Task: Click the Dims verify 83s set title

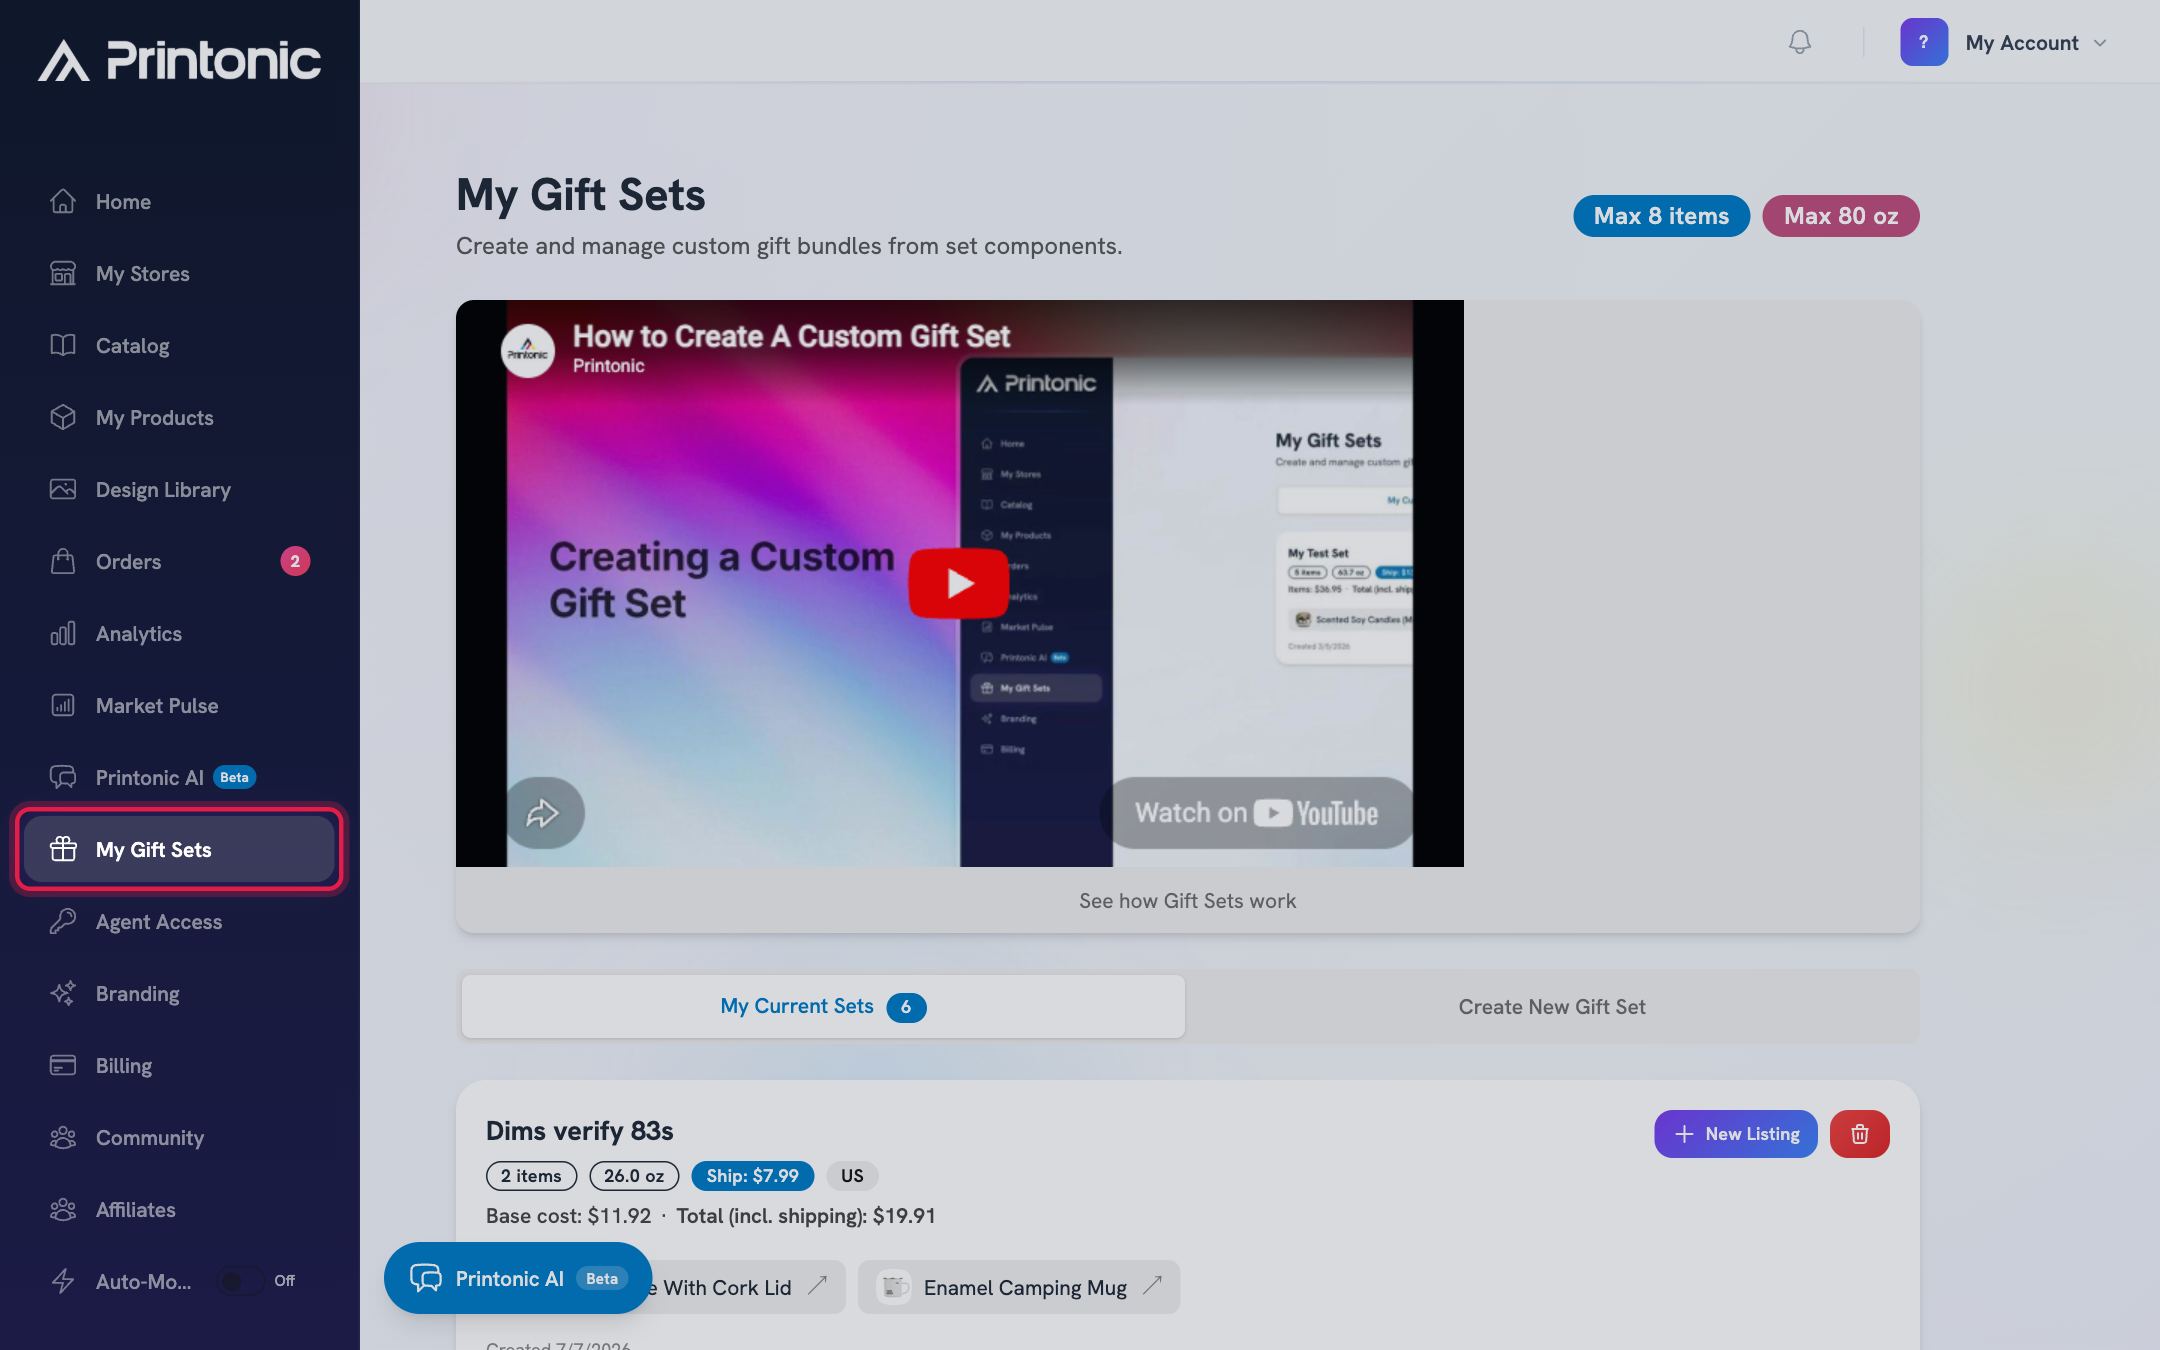Action: [579, 1131]
